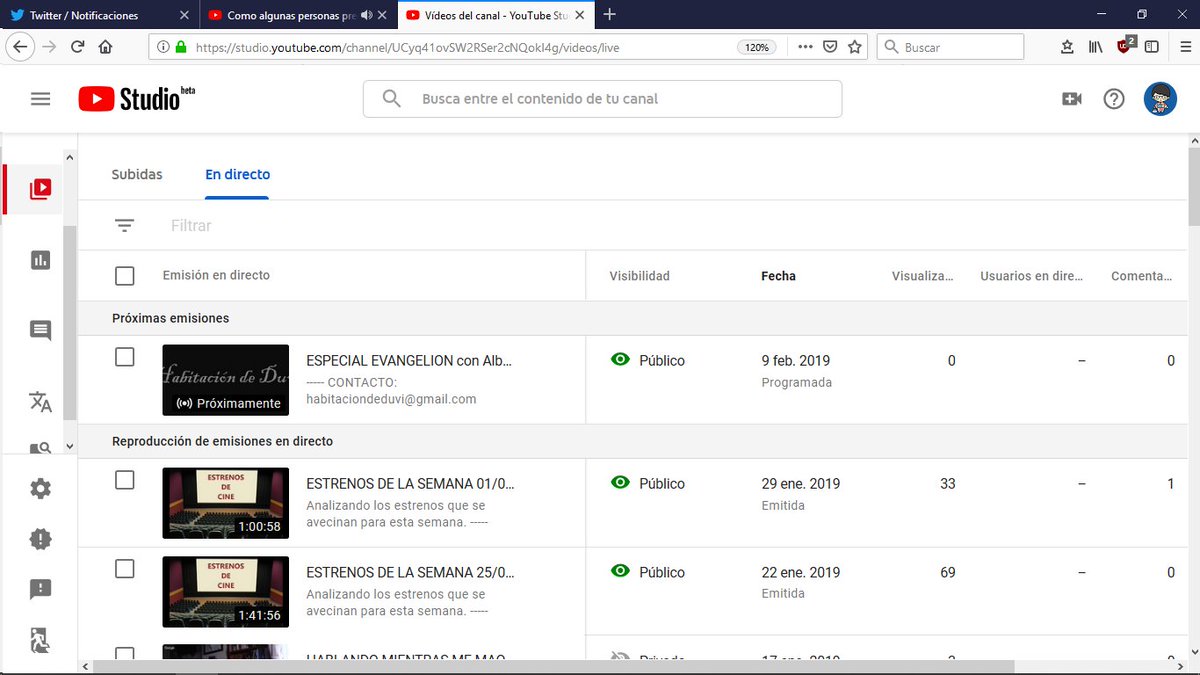Switch to the 'Como algunas personas' browser tab
The width and height of the screenshot is (1200, 675).
click(x=298, y=15)
